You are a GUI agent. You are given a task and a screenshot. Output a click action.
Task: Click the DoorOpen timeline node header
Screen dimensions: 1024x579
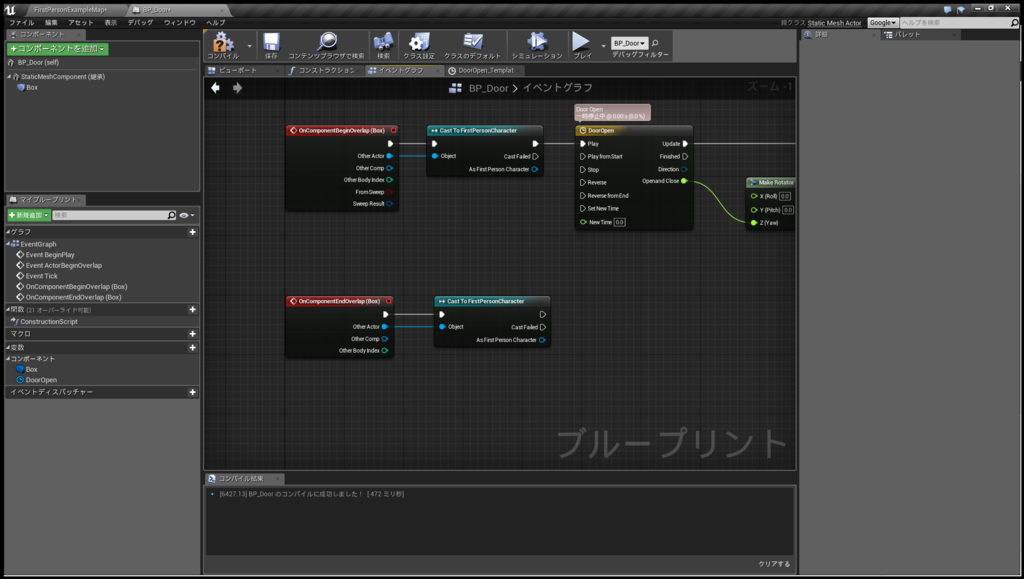pos(633,131)
